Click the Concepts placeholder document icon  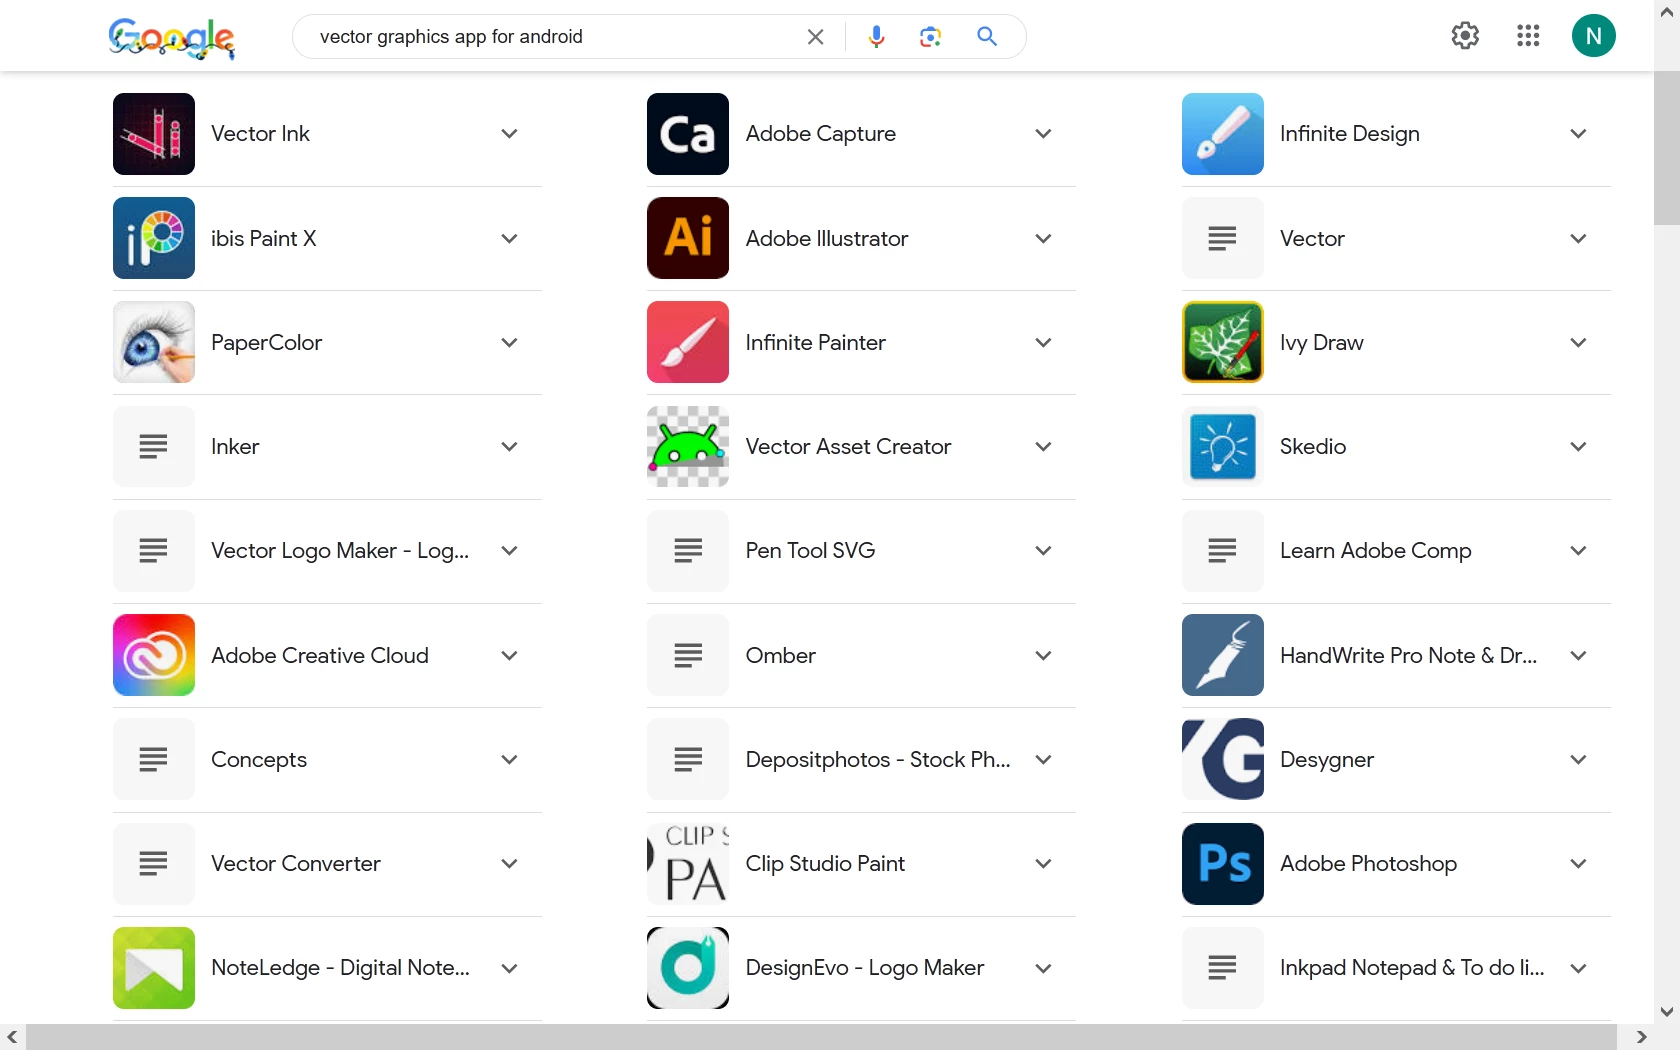click(153, 759)
